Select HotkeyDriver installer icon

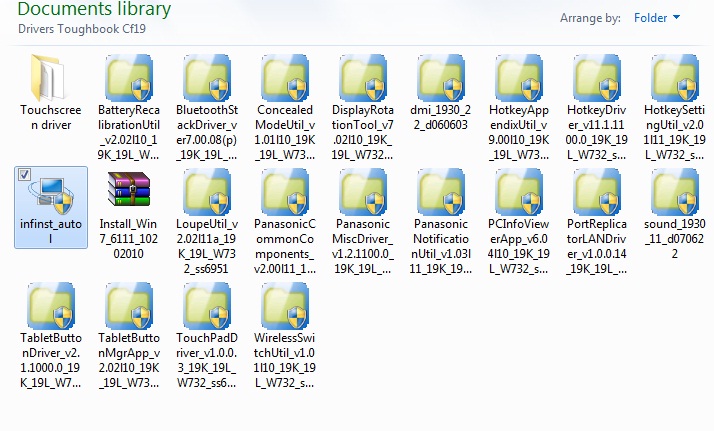tap(597, 77)
